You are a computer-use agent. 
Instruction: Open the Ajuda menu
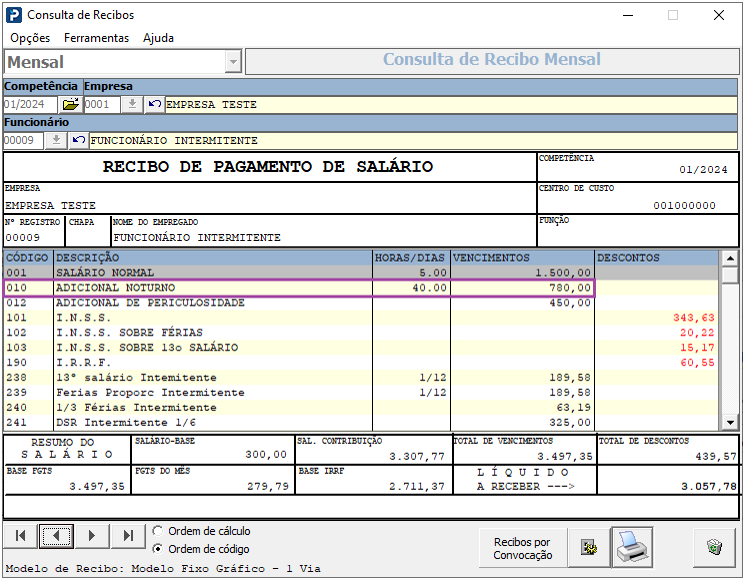coord(158,38)
